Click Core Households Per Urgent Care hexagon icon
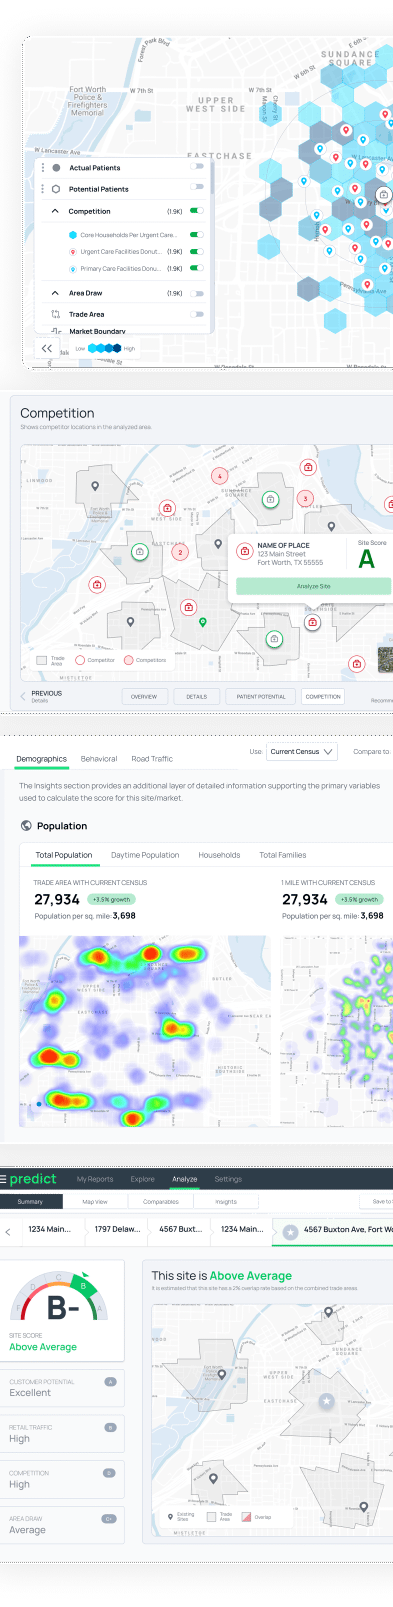 click(73, 235)
